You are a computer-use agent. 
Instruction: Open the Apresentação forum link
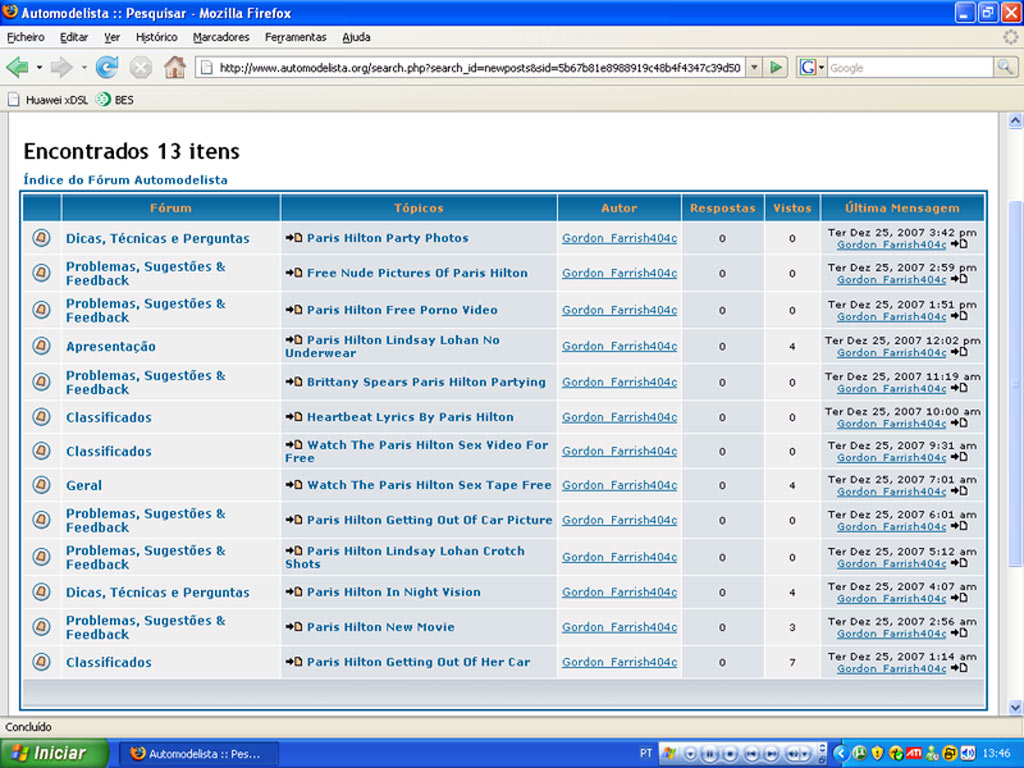(110, 346)
